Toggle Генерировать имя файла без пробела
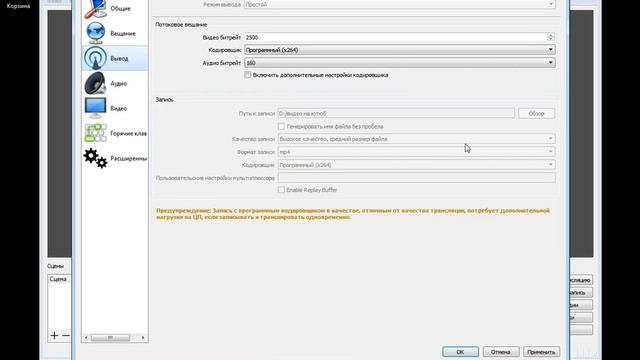Viewport: 640px width, 360px height. pyautogui.click(x=281, y=127)
